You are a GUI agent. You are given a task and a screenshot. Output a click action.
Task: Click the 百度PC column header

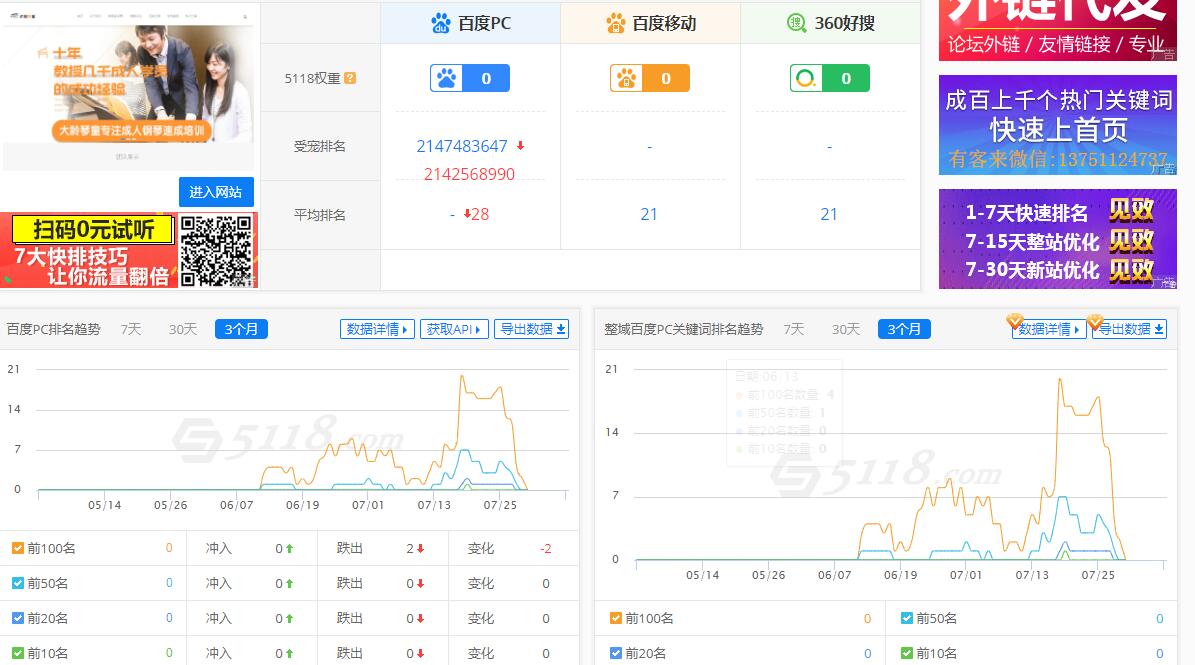point(470,24)
